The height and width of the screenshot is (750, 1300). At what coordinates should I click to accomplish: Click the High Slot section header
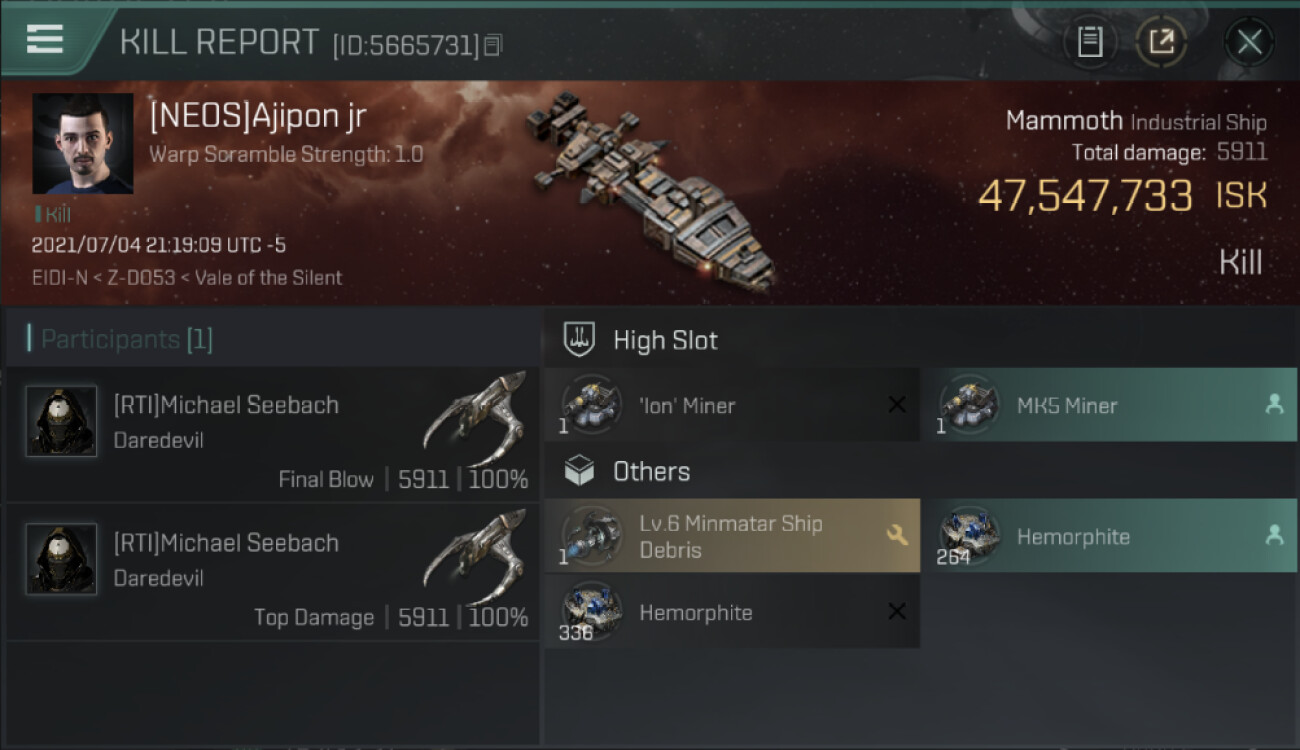pyautogui.click(x=665, y=340)
